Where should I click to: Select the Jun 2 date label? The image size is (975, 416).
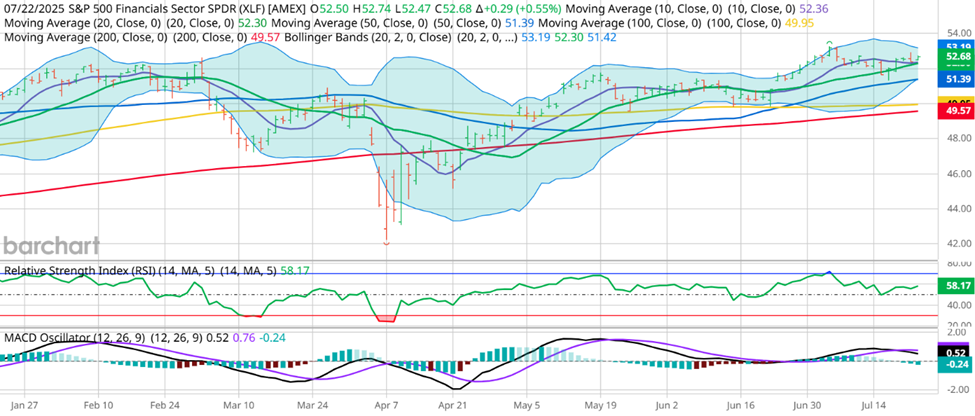(669, 404)
